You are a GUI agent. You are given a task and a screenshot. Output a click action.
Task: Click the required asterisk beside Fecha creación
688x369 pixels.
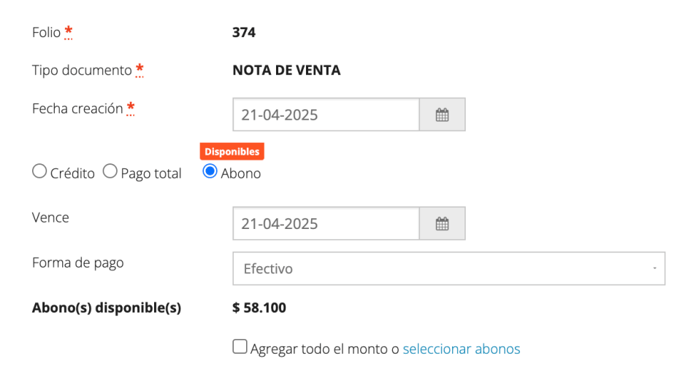[131, 108]
